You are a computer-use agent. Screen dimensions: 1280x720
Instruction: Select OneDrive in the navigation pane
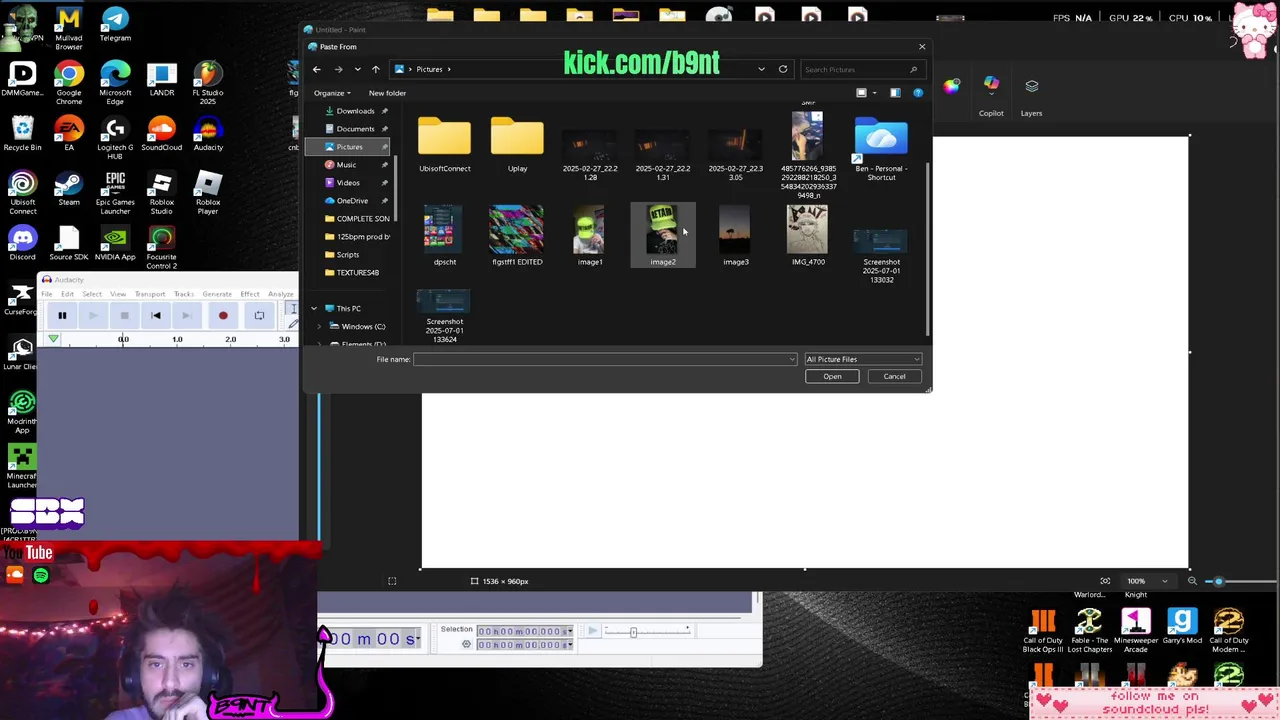click(352, 201)
